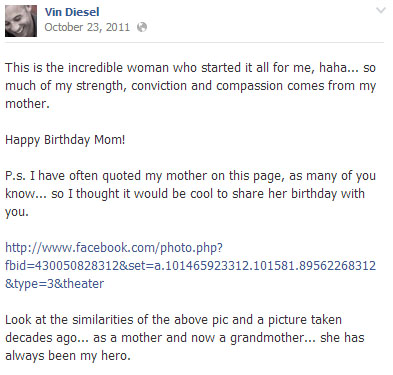Click the divider line below the post header
The height and width of the screenshot is (375, 393).
(194, 42)
